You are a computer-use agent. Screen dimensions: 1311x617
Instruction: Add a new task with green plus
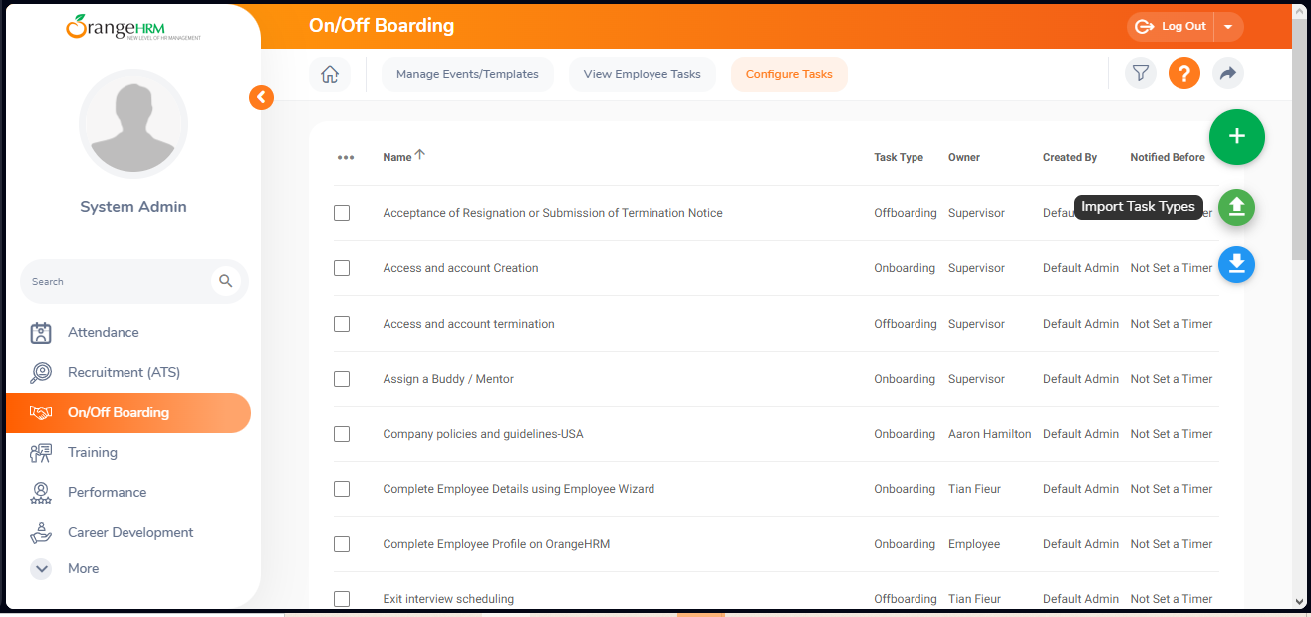coord(1237,137)
